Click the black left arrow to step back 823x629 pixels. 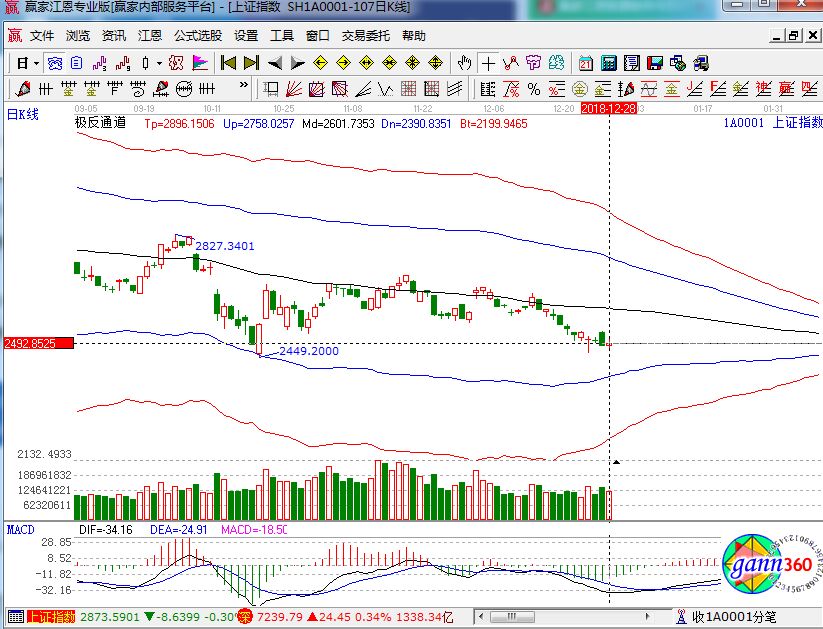(275, 62)
